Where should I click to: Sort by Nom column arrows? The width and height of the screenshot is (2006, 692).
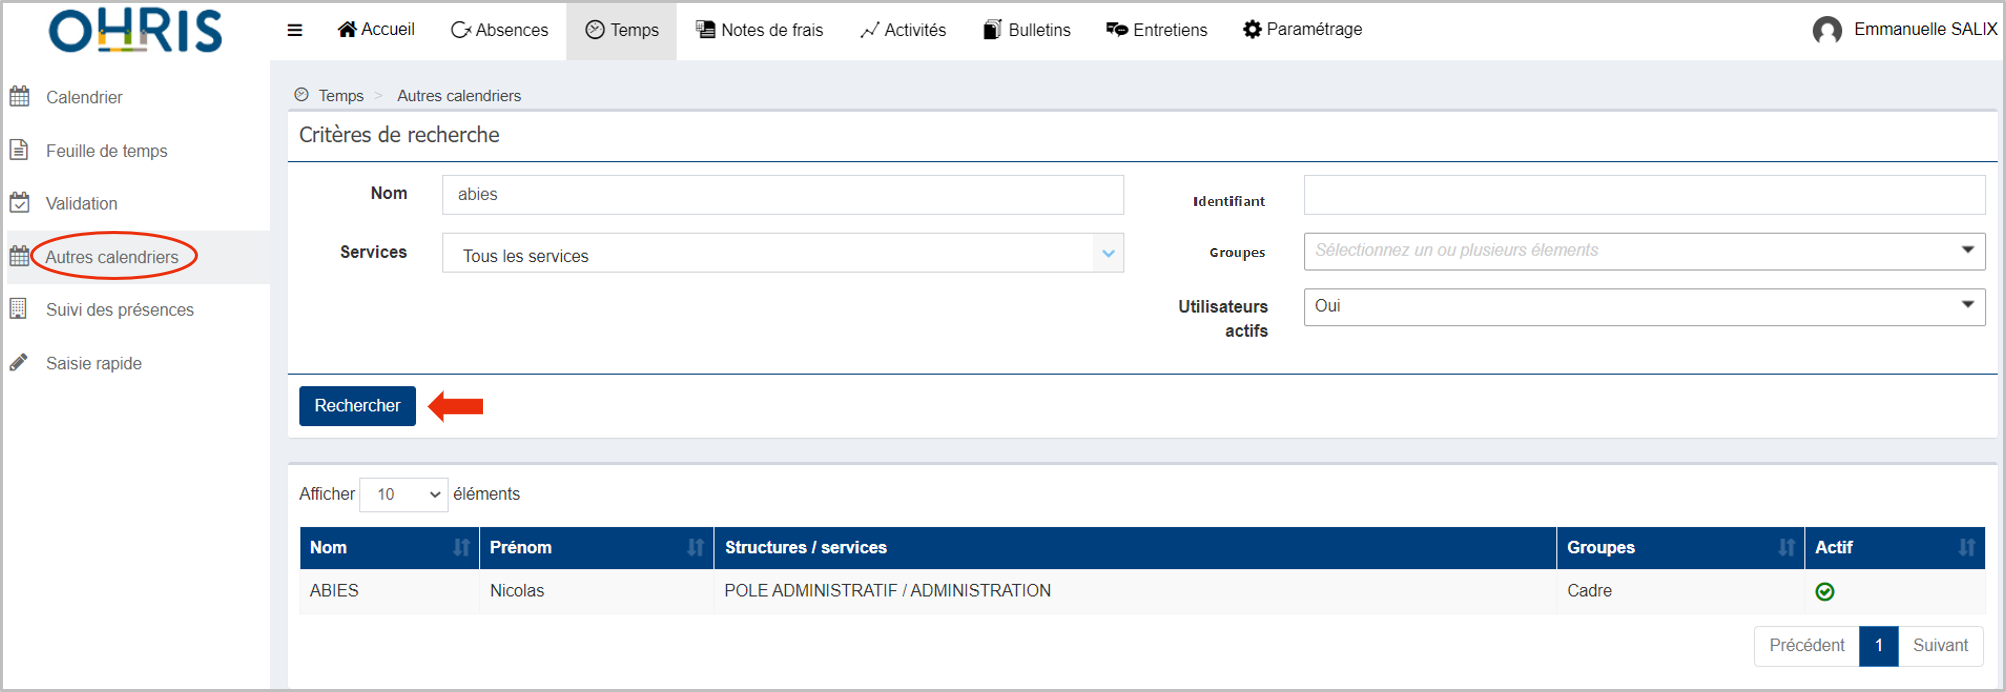[461, 547]
